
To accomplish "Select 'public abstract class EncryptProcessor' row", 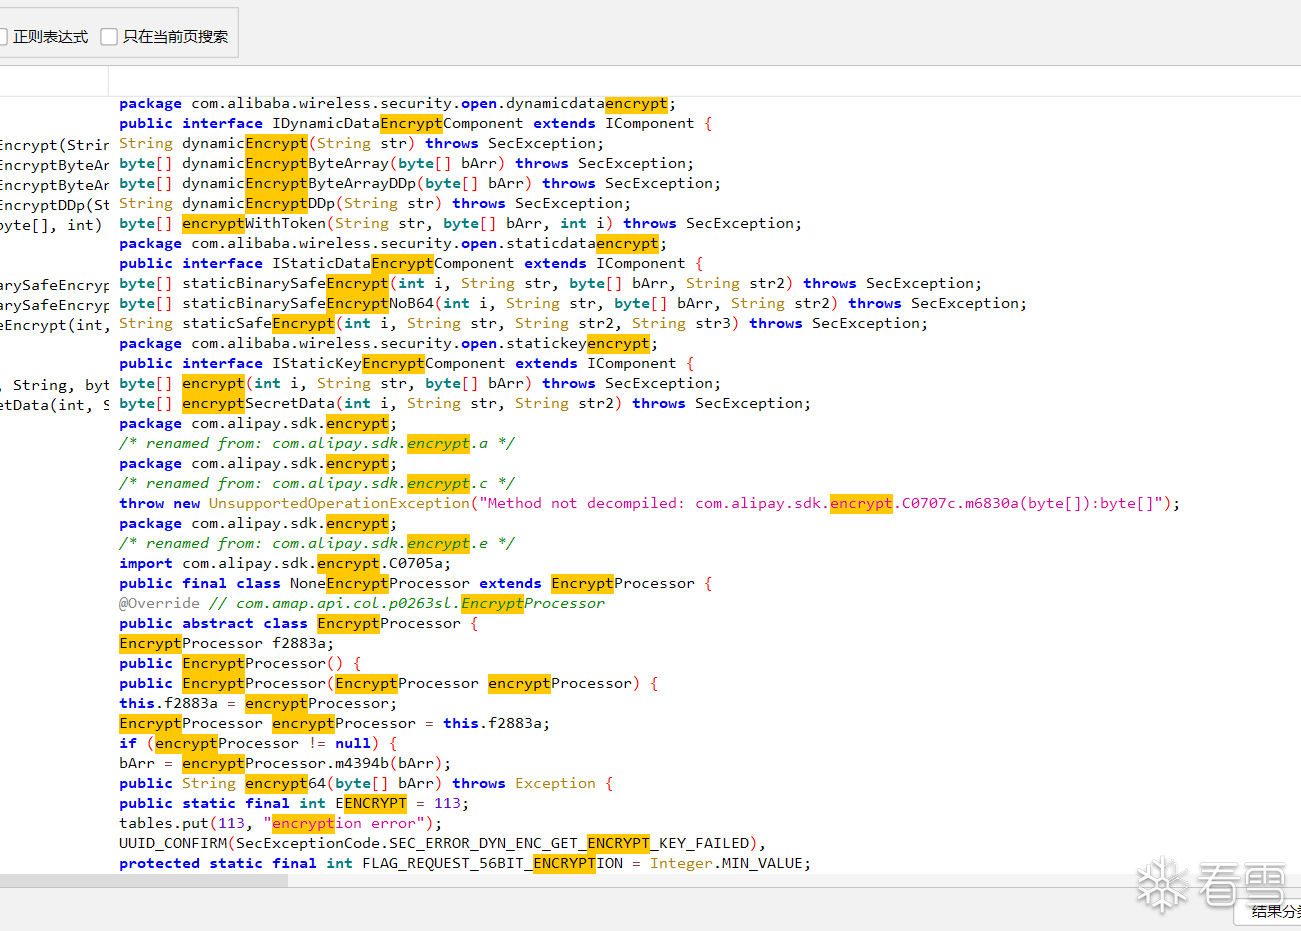I will (298, 624).
